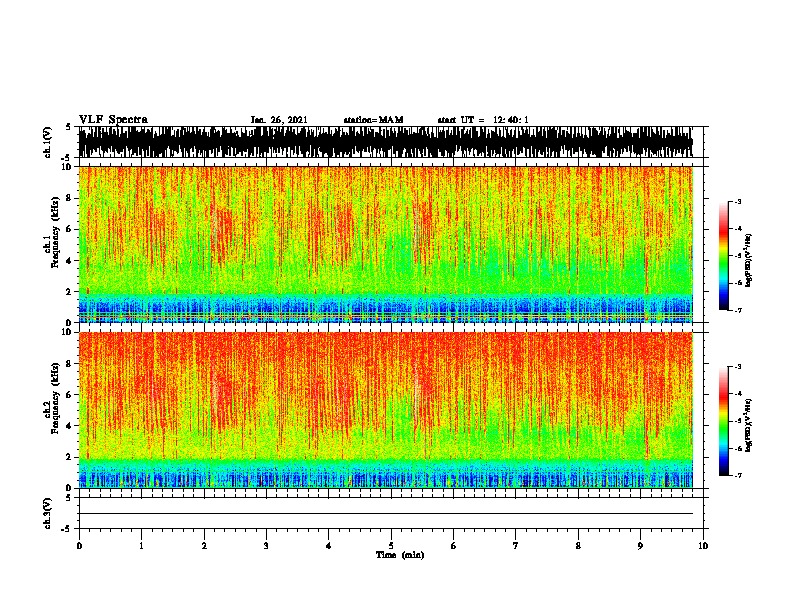792x612 pixels.
Task: Click the time axis tick label "4"
Action: [x=329, y=546]
